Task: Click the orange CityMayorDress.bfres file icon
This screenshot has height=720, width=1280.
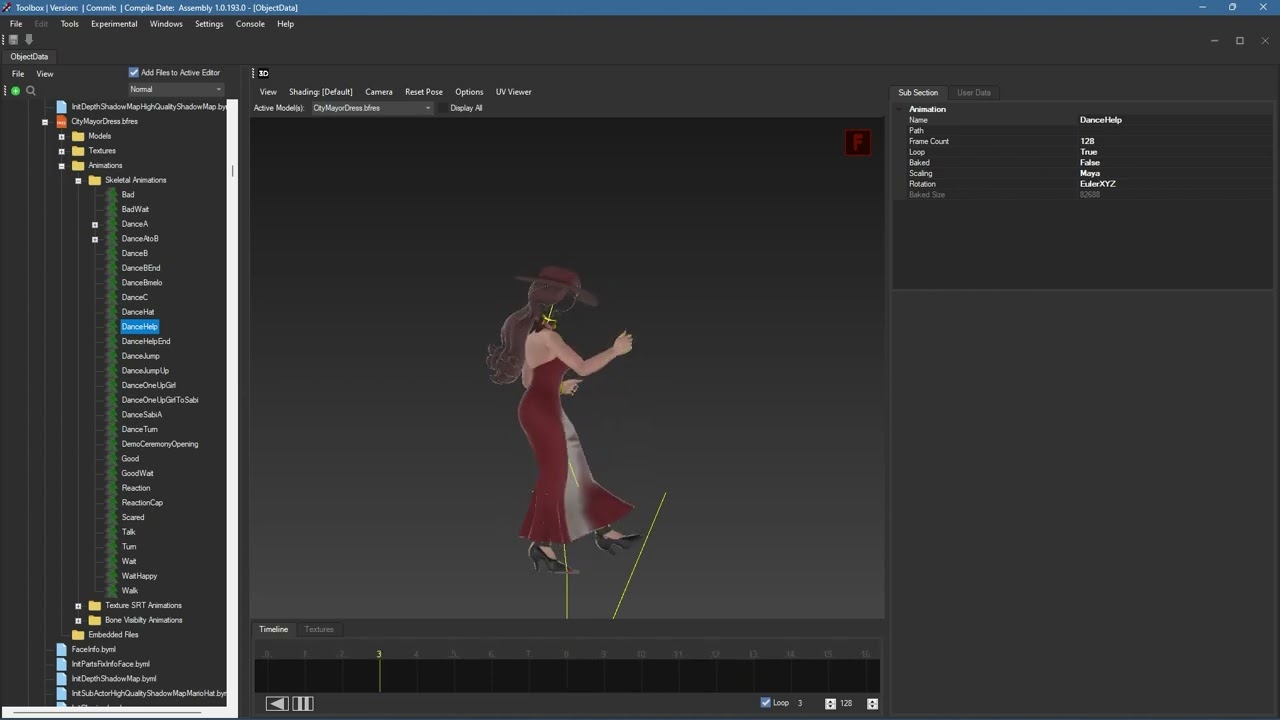Action: tap(61, 121)
